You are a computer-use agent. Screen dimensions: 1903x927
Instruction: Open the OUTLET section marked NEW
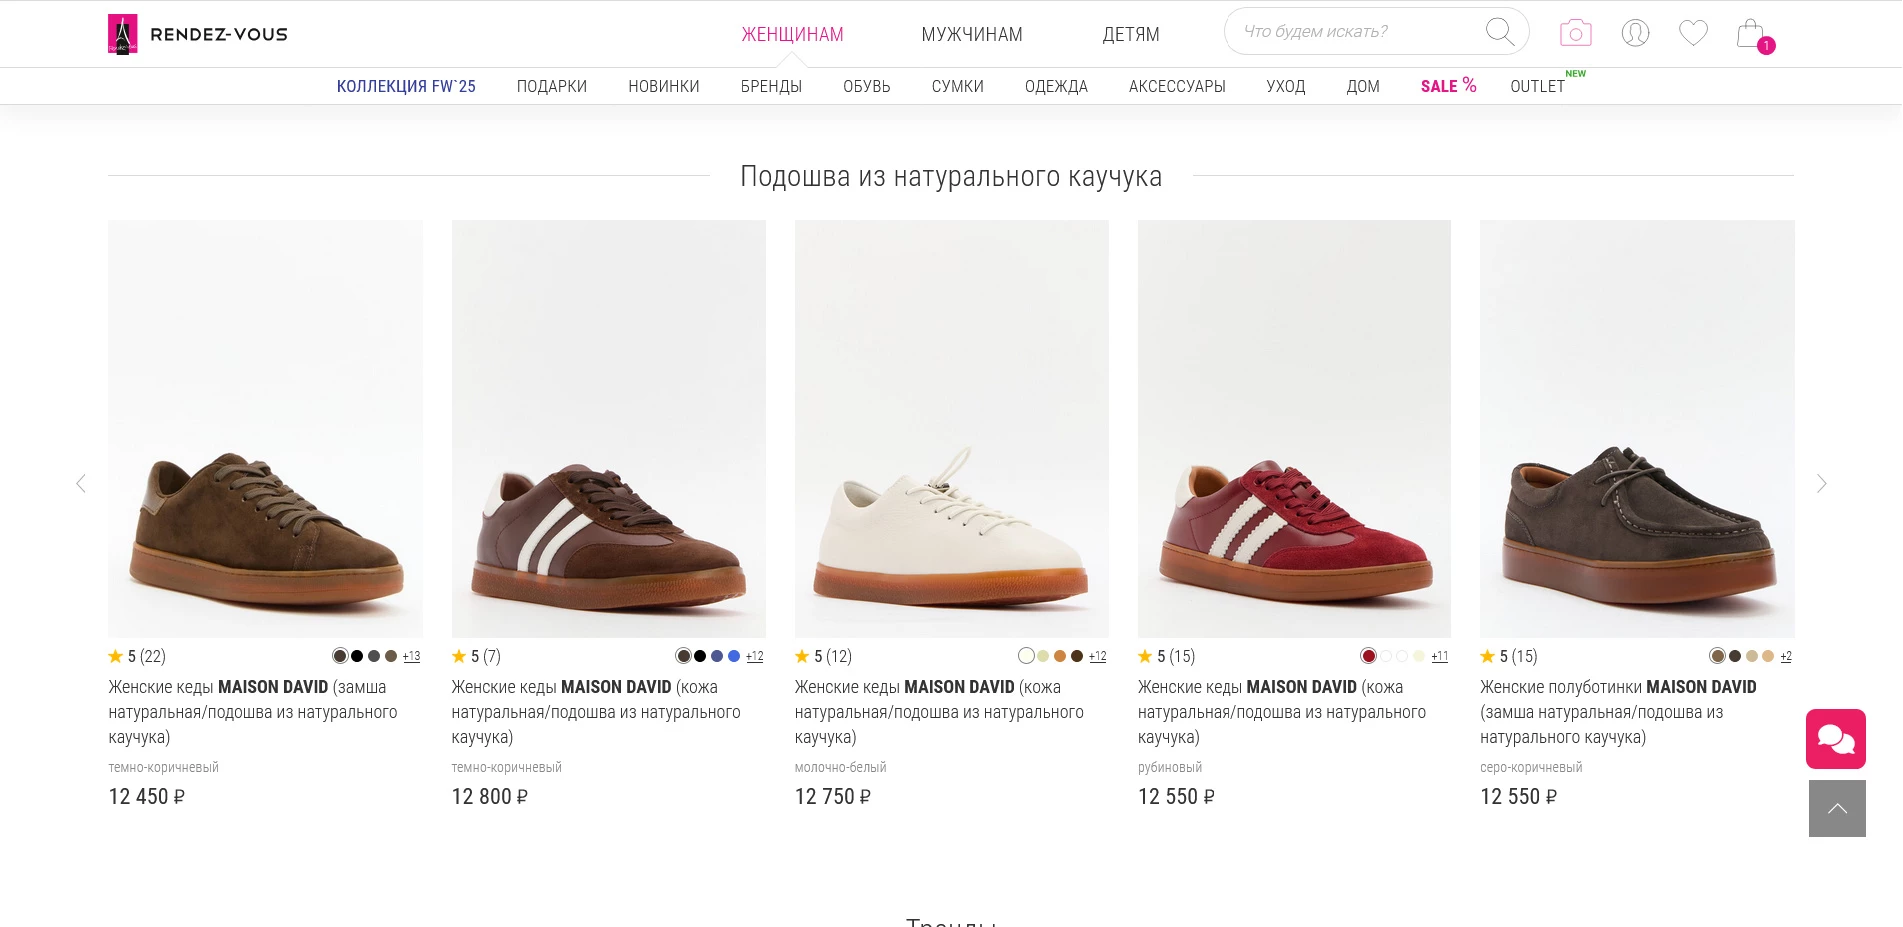pos(1536,86)
